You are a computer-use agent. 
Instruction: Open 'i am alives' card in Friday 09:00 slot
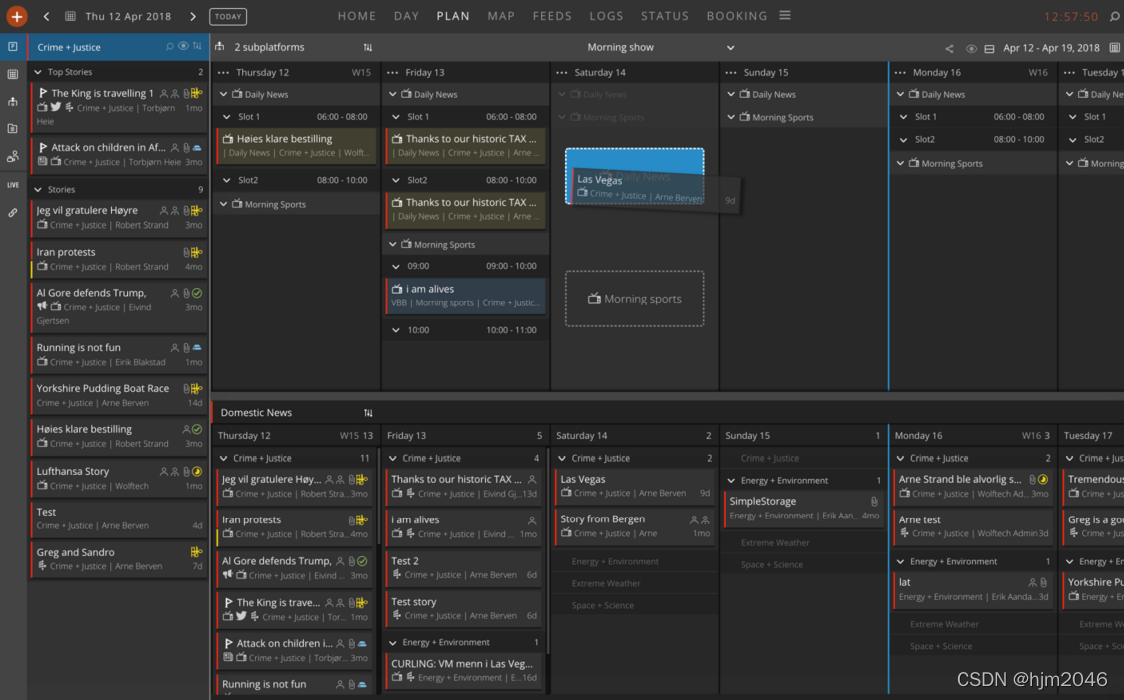(465, 295)
